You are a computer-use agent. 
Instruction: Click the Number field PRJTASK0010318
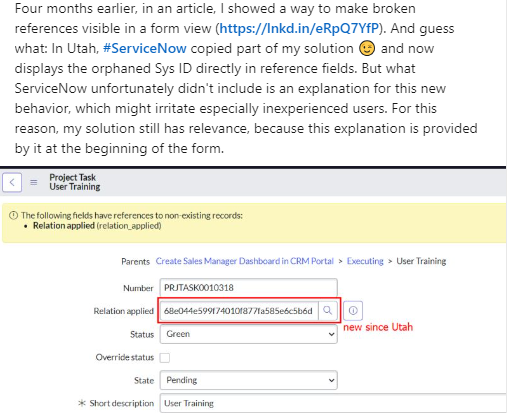point(249,288)
